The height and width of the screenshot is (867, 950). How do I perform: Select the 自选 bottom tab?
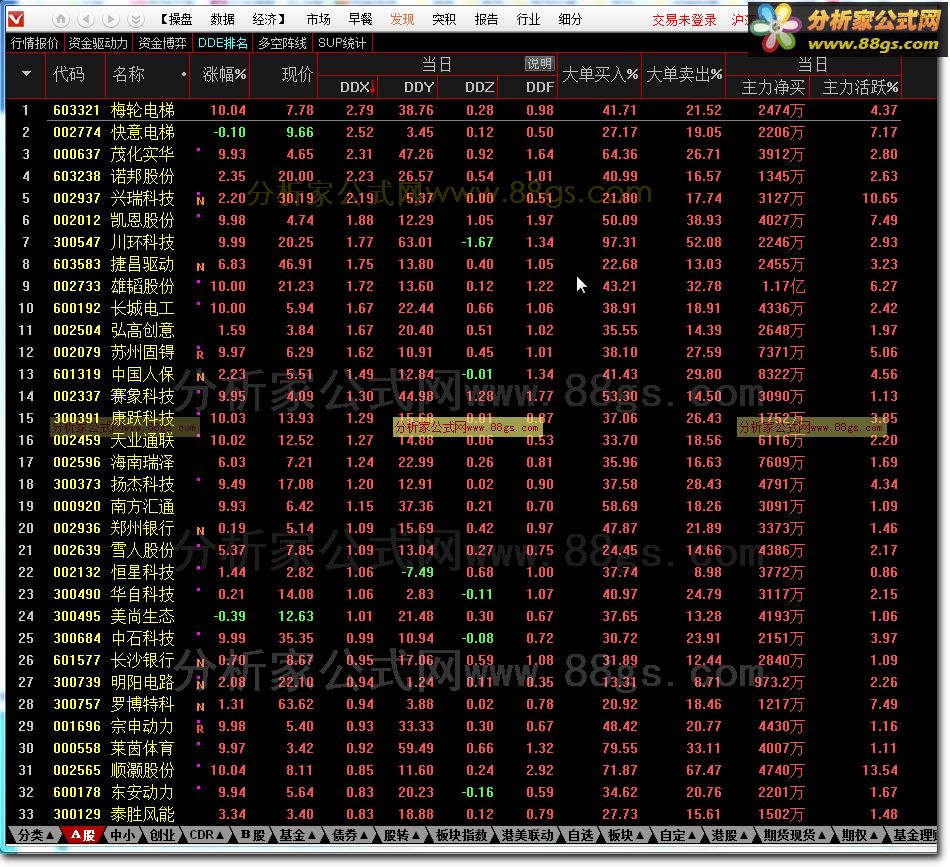[581, 835]
